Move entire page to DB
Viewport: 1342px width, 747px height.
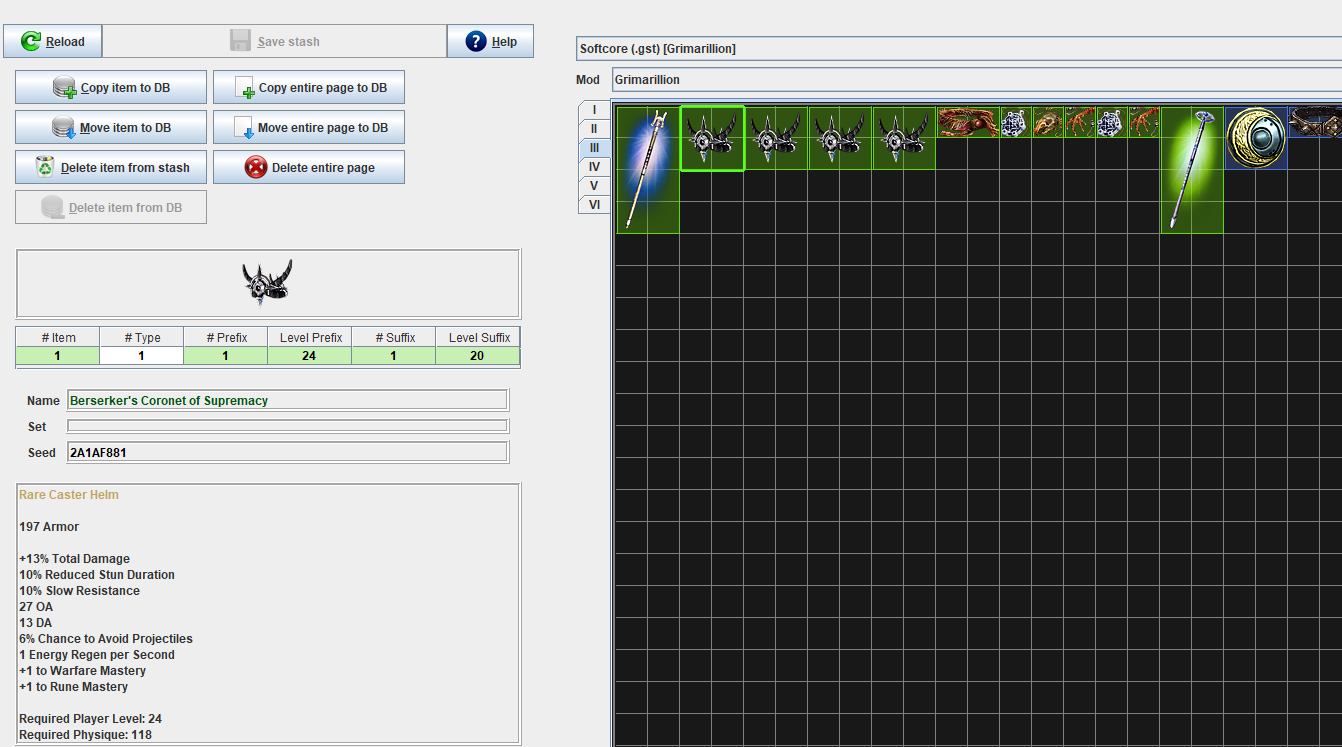pos(309,128)
